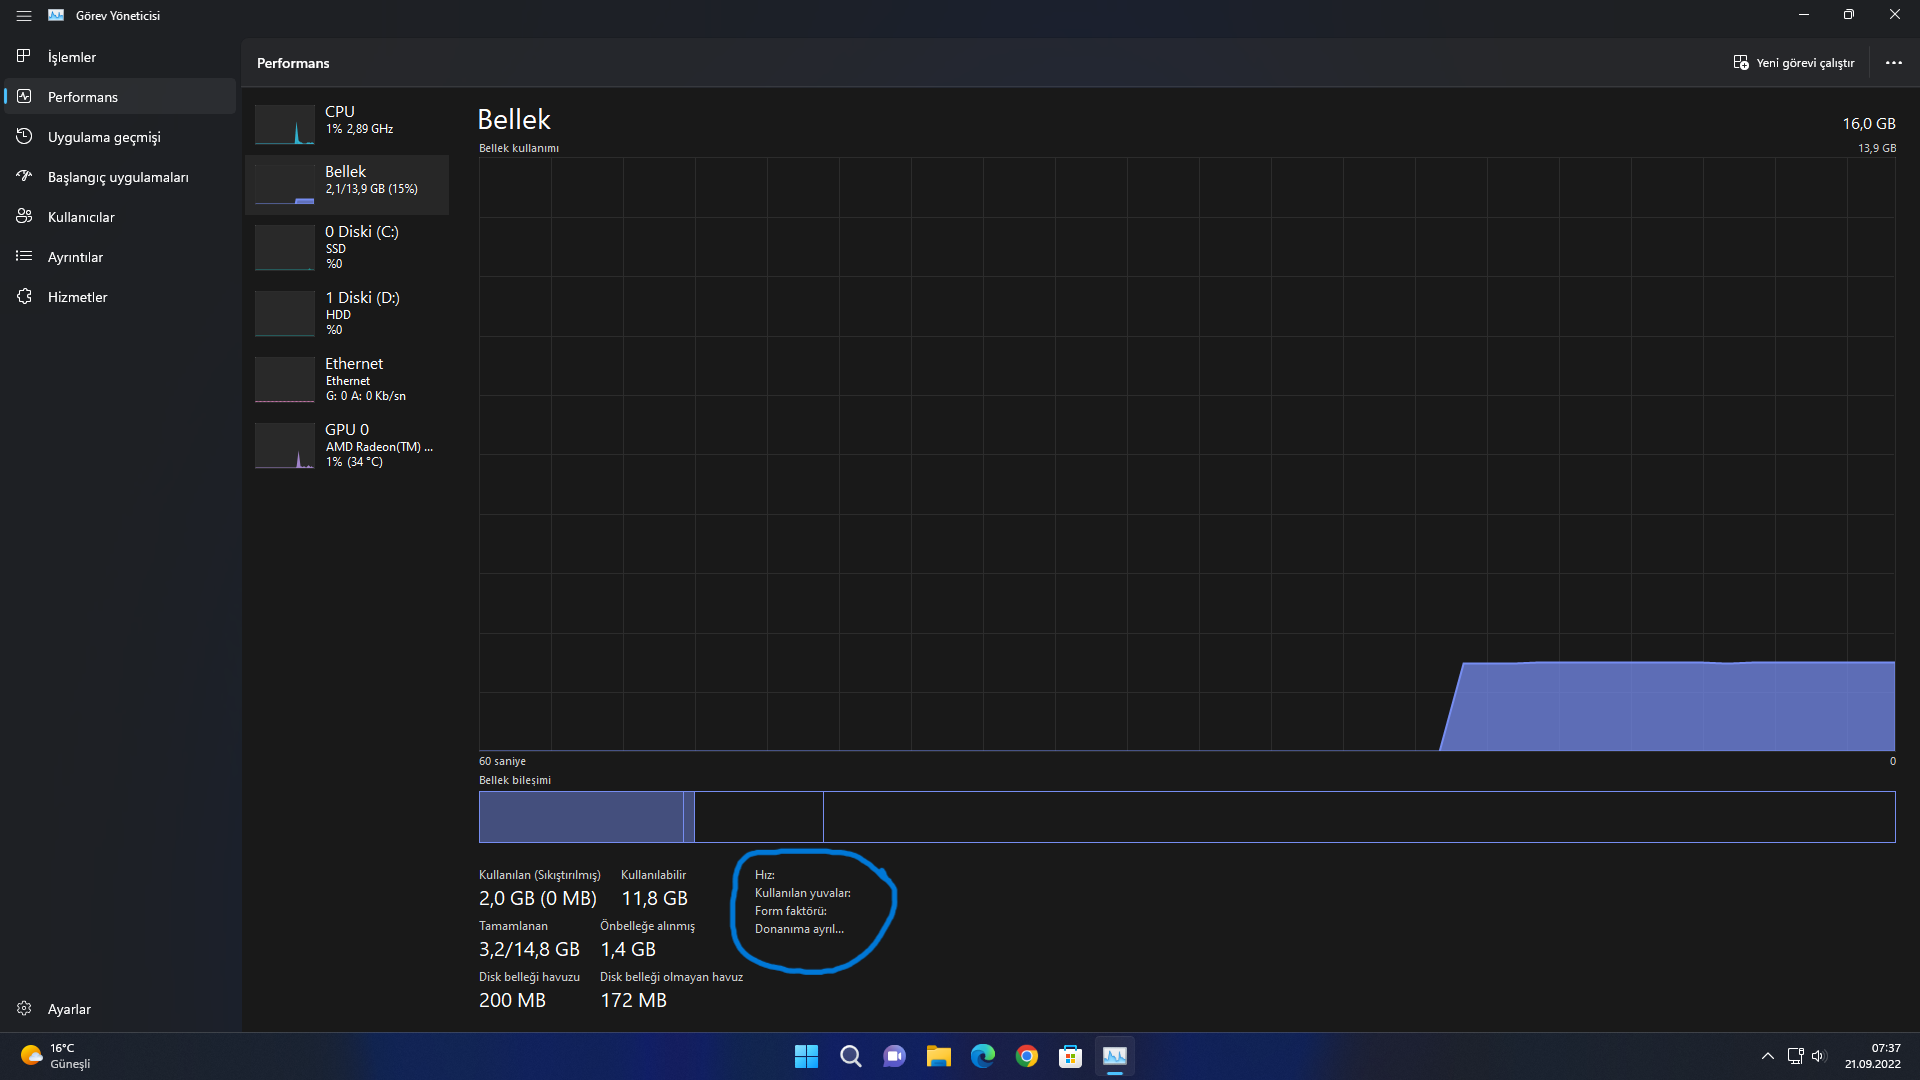Click the Bellek kullanımı graph area

1187,454
